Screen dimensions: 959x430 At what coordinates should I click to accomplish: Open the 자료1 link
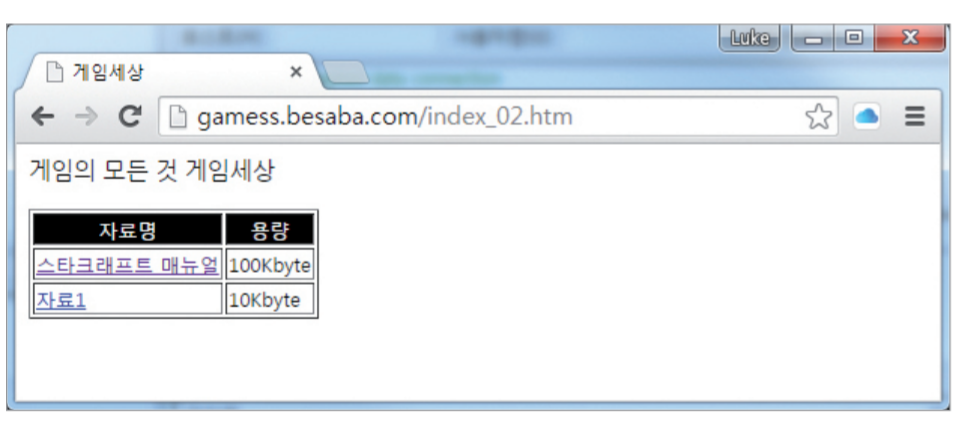pyautogui.click(x=61, y=300)
